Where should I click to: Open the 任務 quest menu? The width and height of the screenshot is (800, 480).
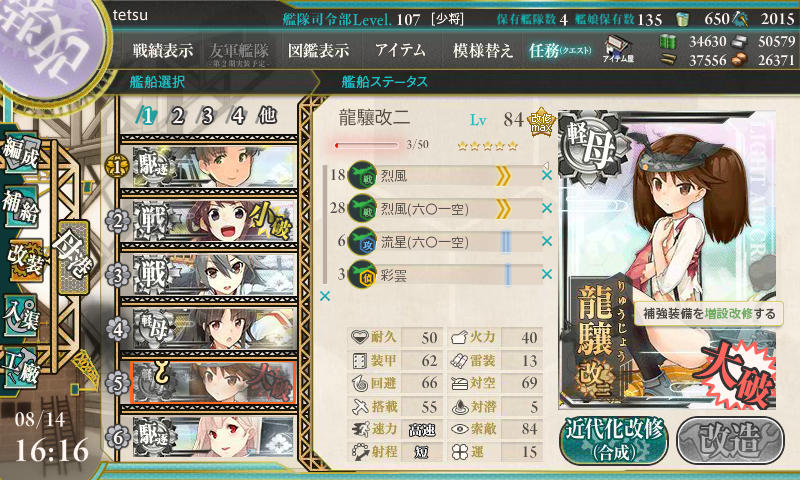tap(560, 50)
